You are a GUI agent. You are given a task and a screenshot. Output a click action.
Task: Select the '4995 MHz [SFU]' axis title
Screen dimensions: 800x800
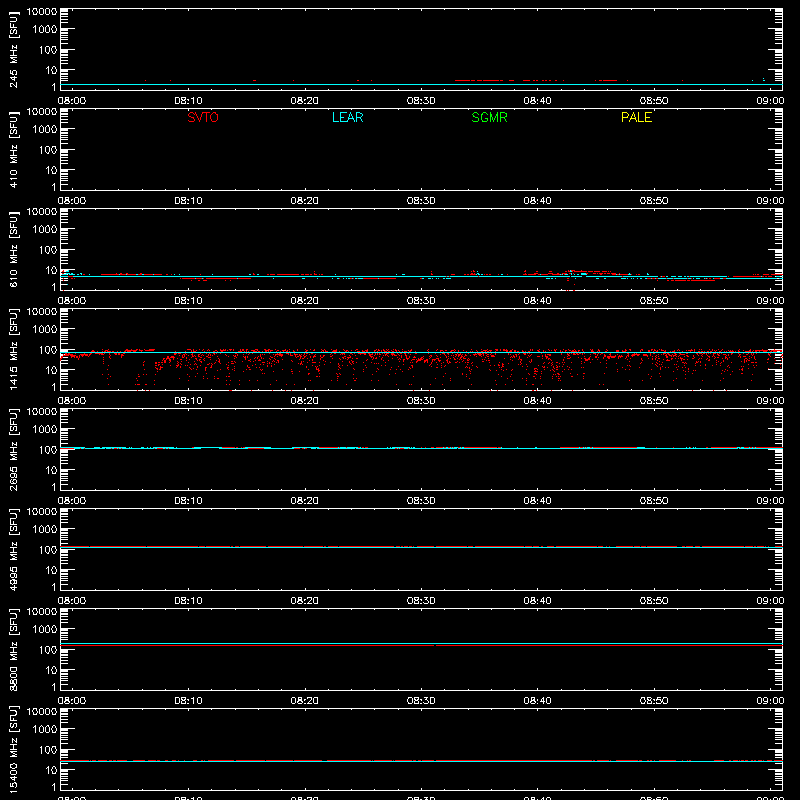pos(13,549)
